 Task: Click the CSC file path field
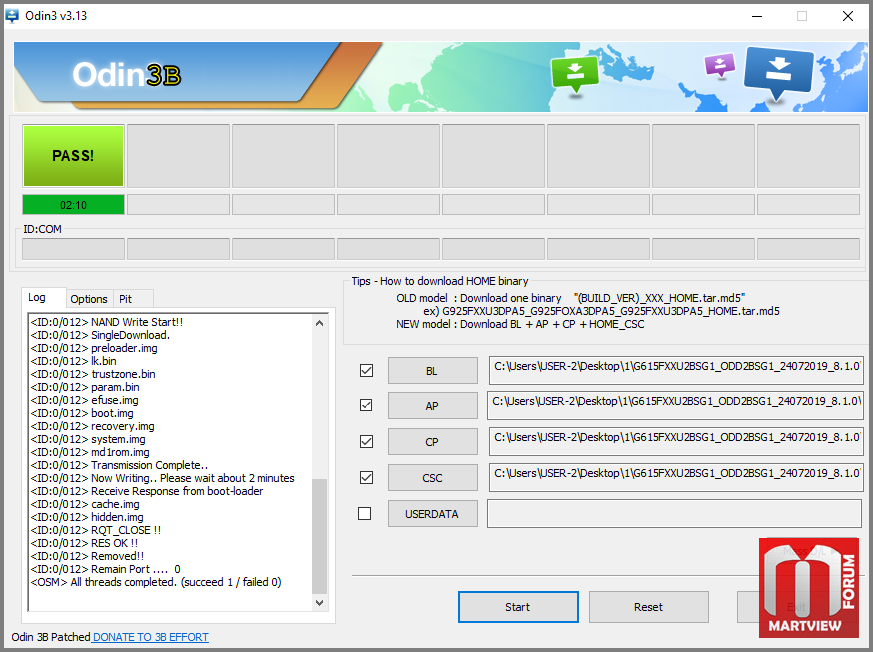pos(676,477)
